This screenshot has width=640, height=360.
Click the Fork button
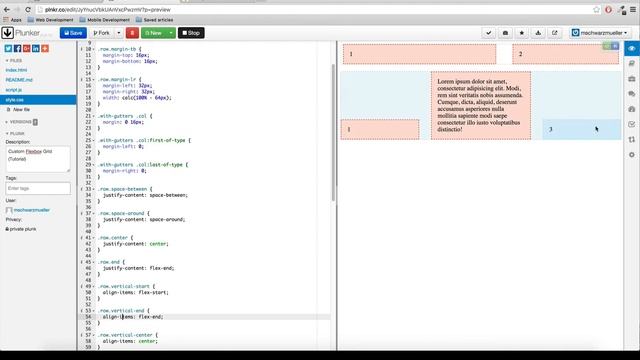coord(102,33)
